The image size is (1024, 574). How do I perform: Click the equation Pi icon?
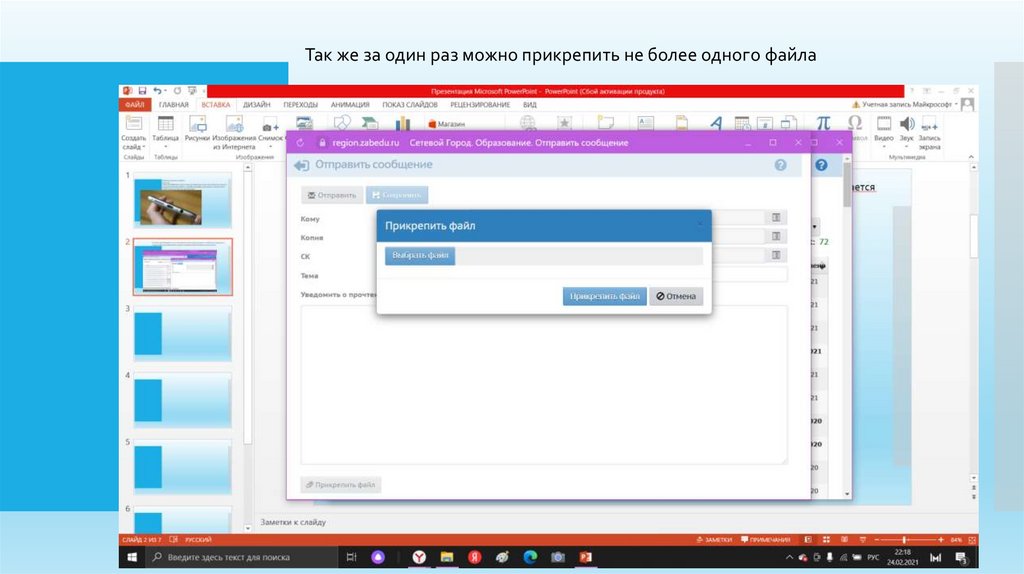[x=823, y=123]
